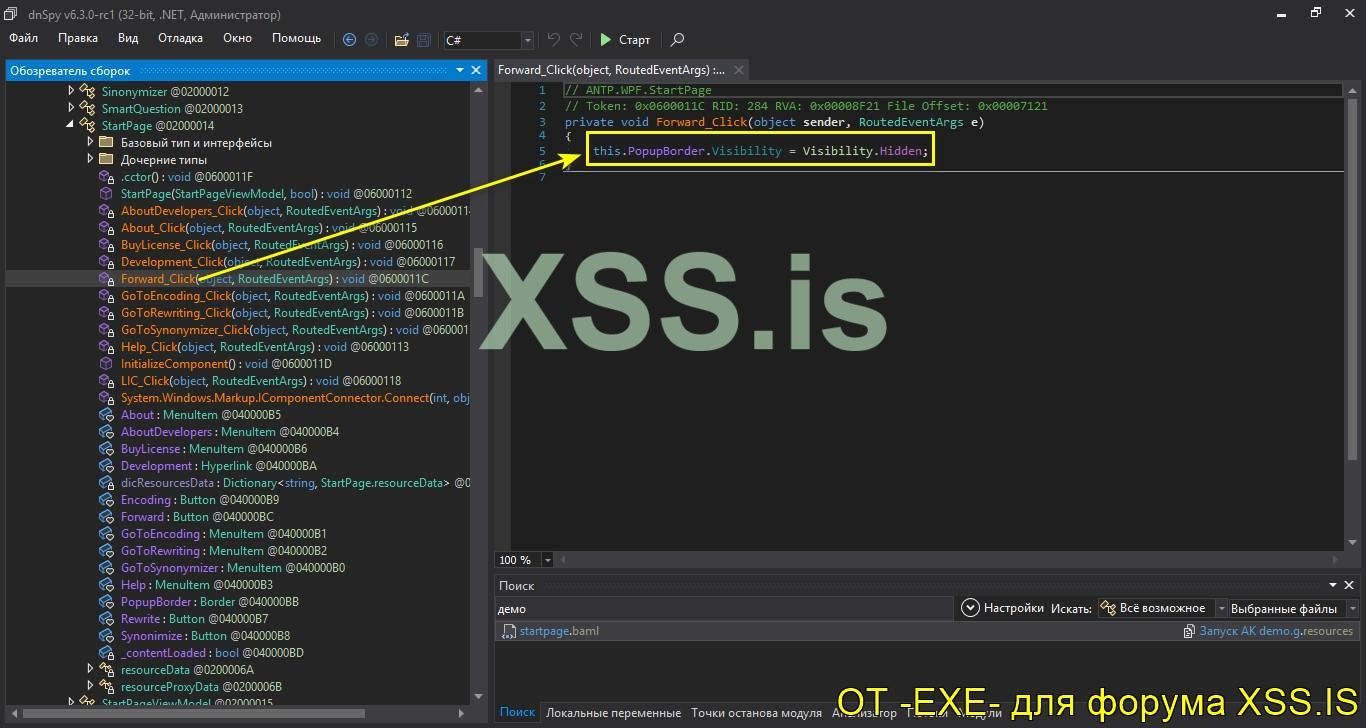
Task: Close the Обозреватель сборок panel
Action: pyautogui.click(x=476, y=70)
